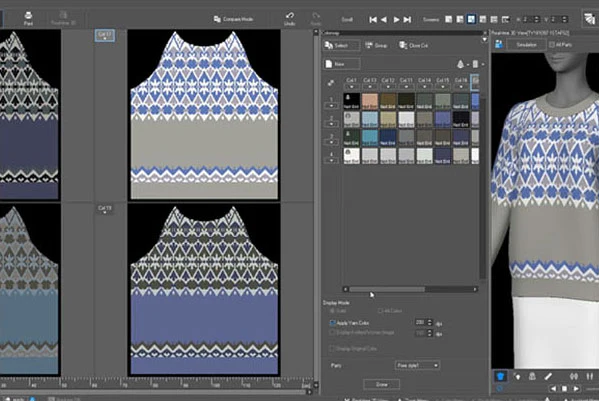This screenshot has width=599, height=401.
Task: Select the highlighted four-screen layout icon
Action: coord(471,19)
